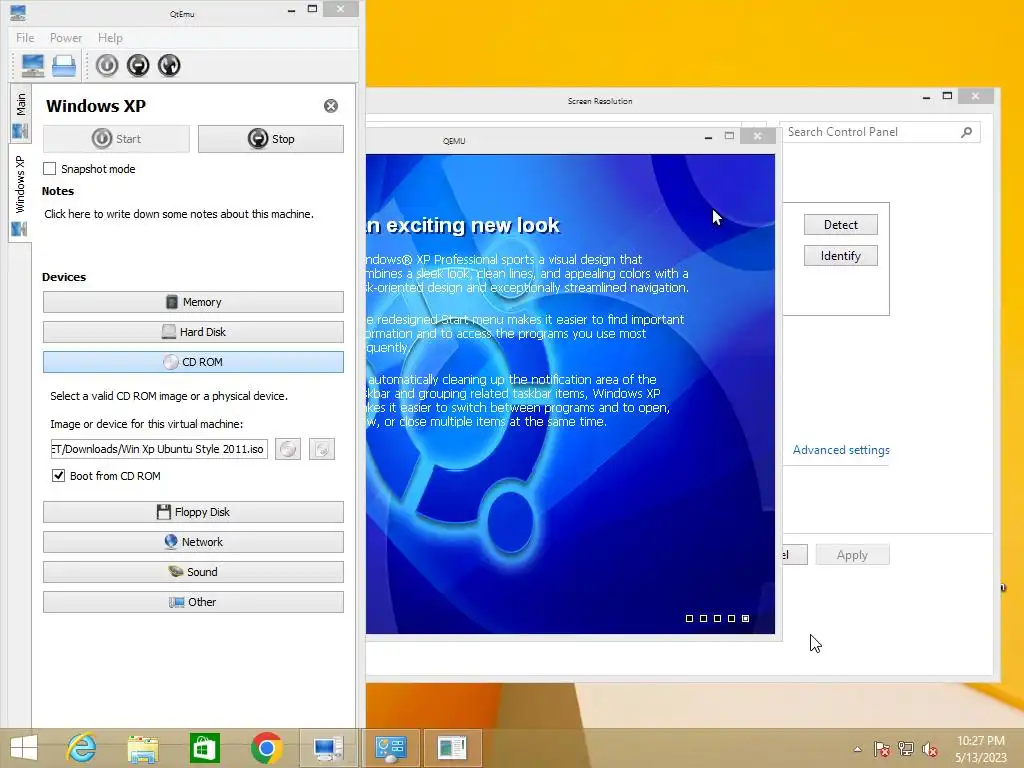Click the QtEmu application title bar icon
Image resolution: width=1024 pixels, height=768 pixels.
(x=18, y=12)
